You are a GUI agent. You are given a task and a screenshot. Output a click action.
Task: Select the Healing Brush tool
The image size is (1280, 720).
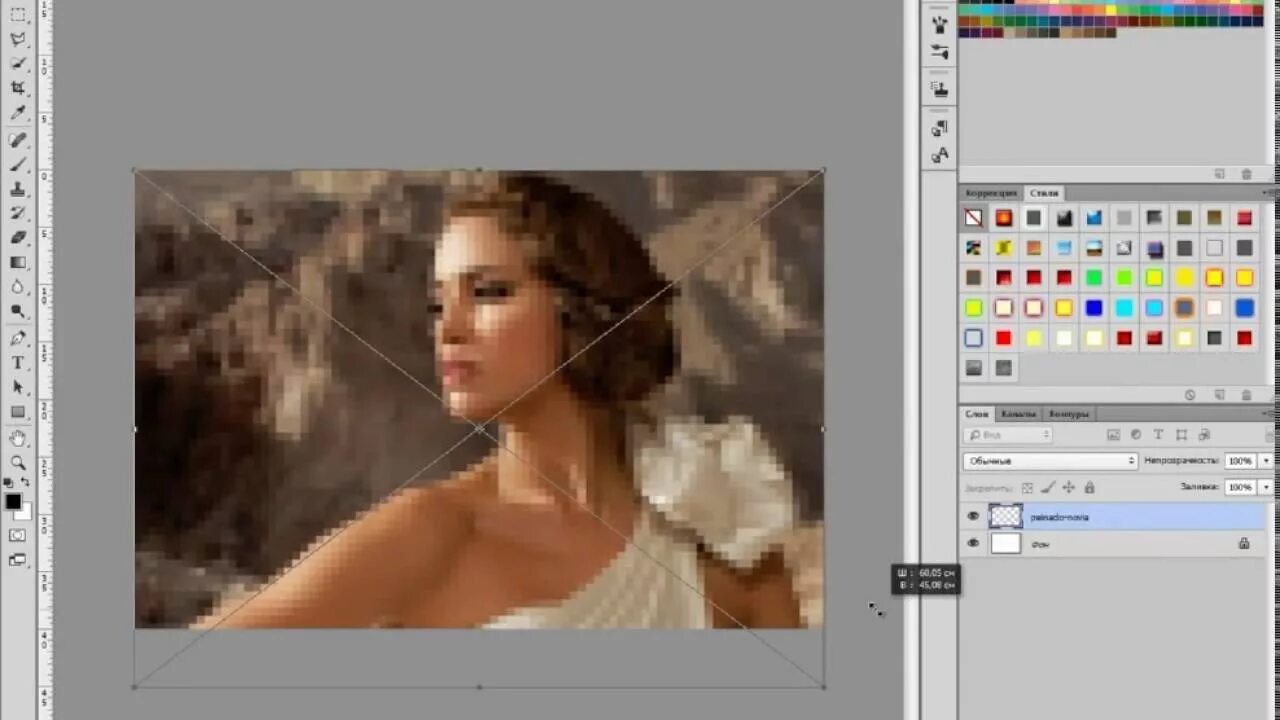[x=18, y=140]
